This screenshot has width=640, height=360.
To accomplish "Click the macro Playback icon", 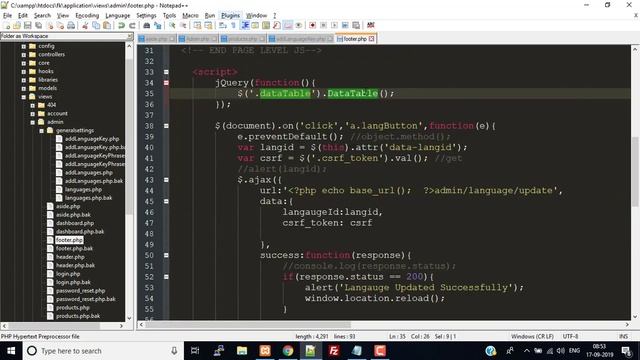I will (334, 25).
